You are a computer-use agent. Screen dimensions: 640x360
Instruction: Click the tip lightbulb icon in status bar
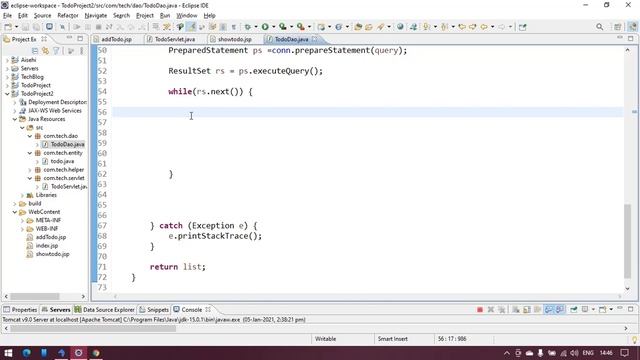coord(634,339)
